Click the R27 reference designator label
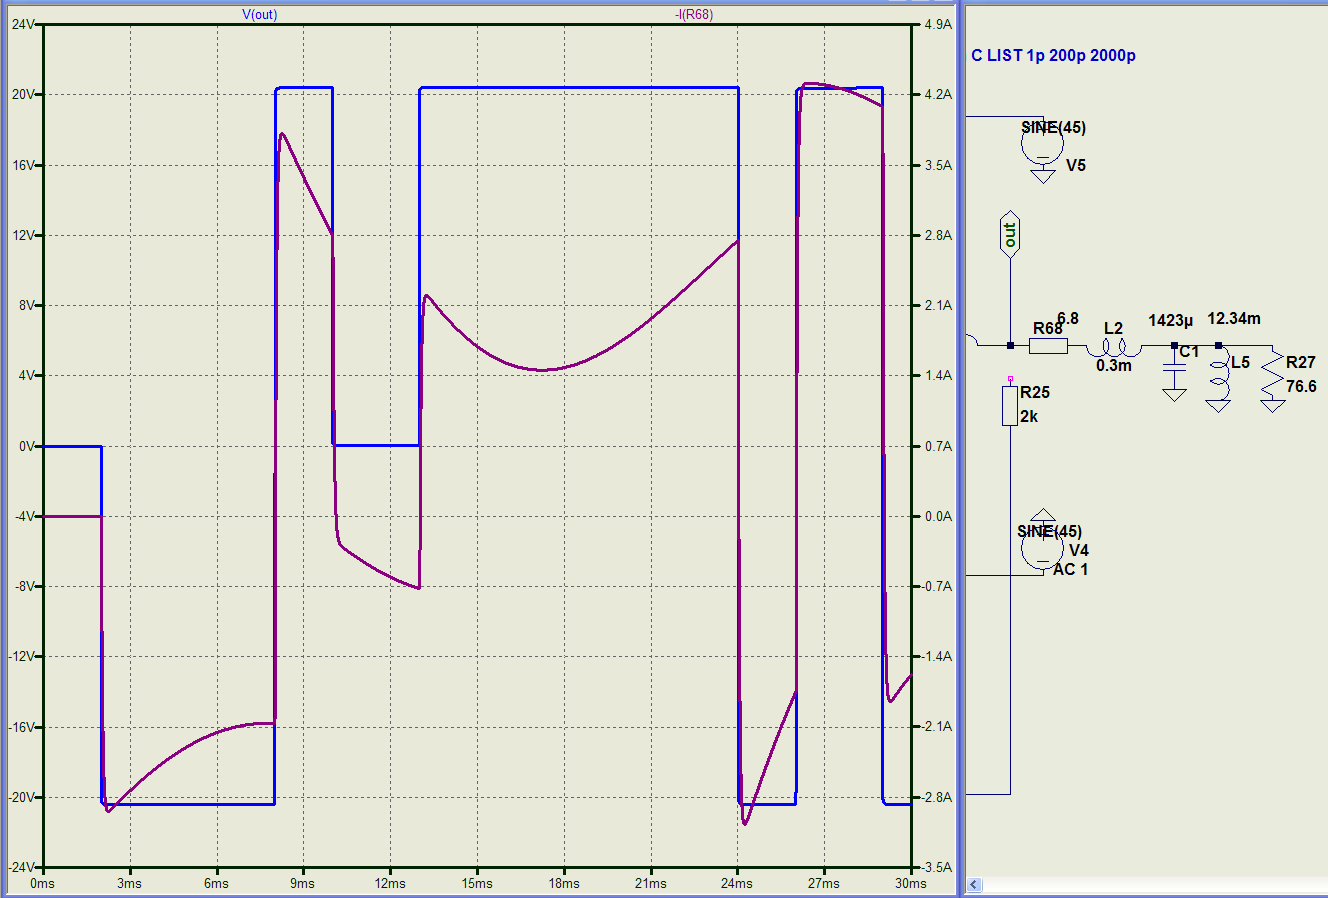The width and height of the screenshot is (1328, 898). coord(1301,362)
